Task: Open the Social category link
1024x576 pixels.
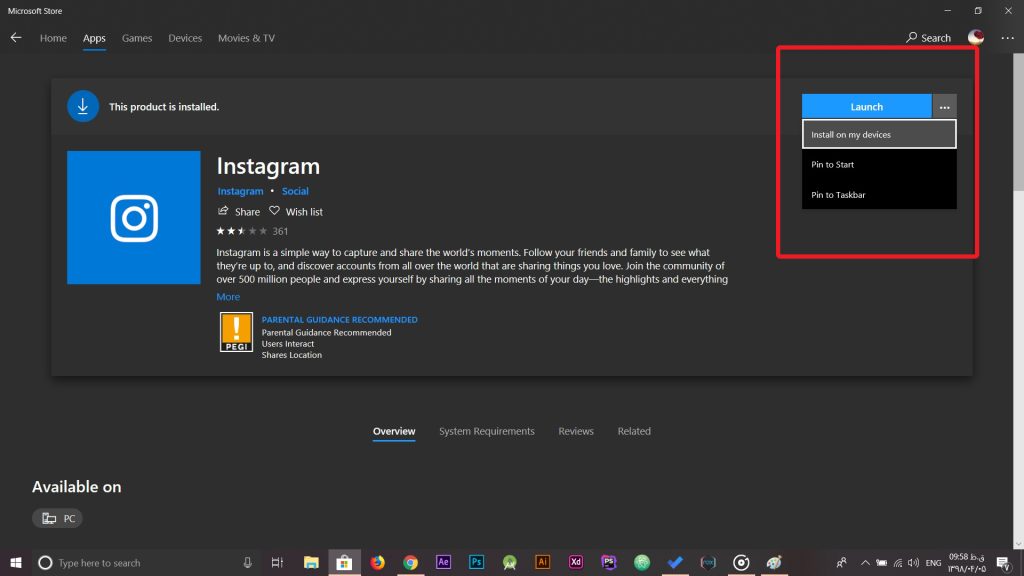Action: (295, 191)
